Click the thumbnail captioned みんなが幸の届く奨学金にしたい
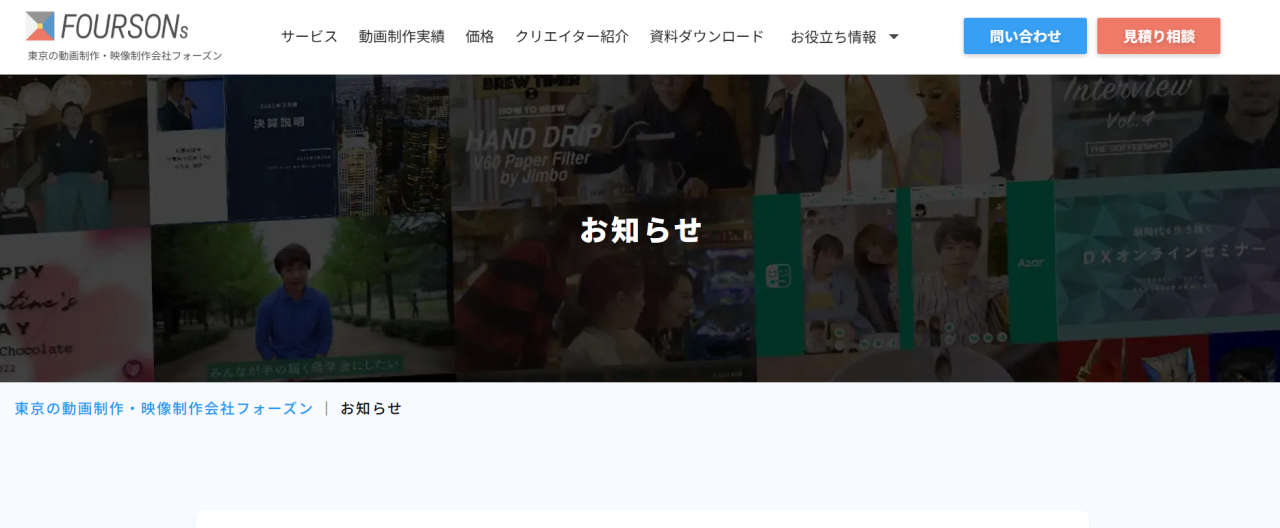This screenshot has width=1280, height=528. tap(300, 310)
